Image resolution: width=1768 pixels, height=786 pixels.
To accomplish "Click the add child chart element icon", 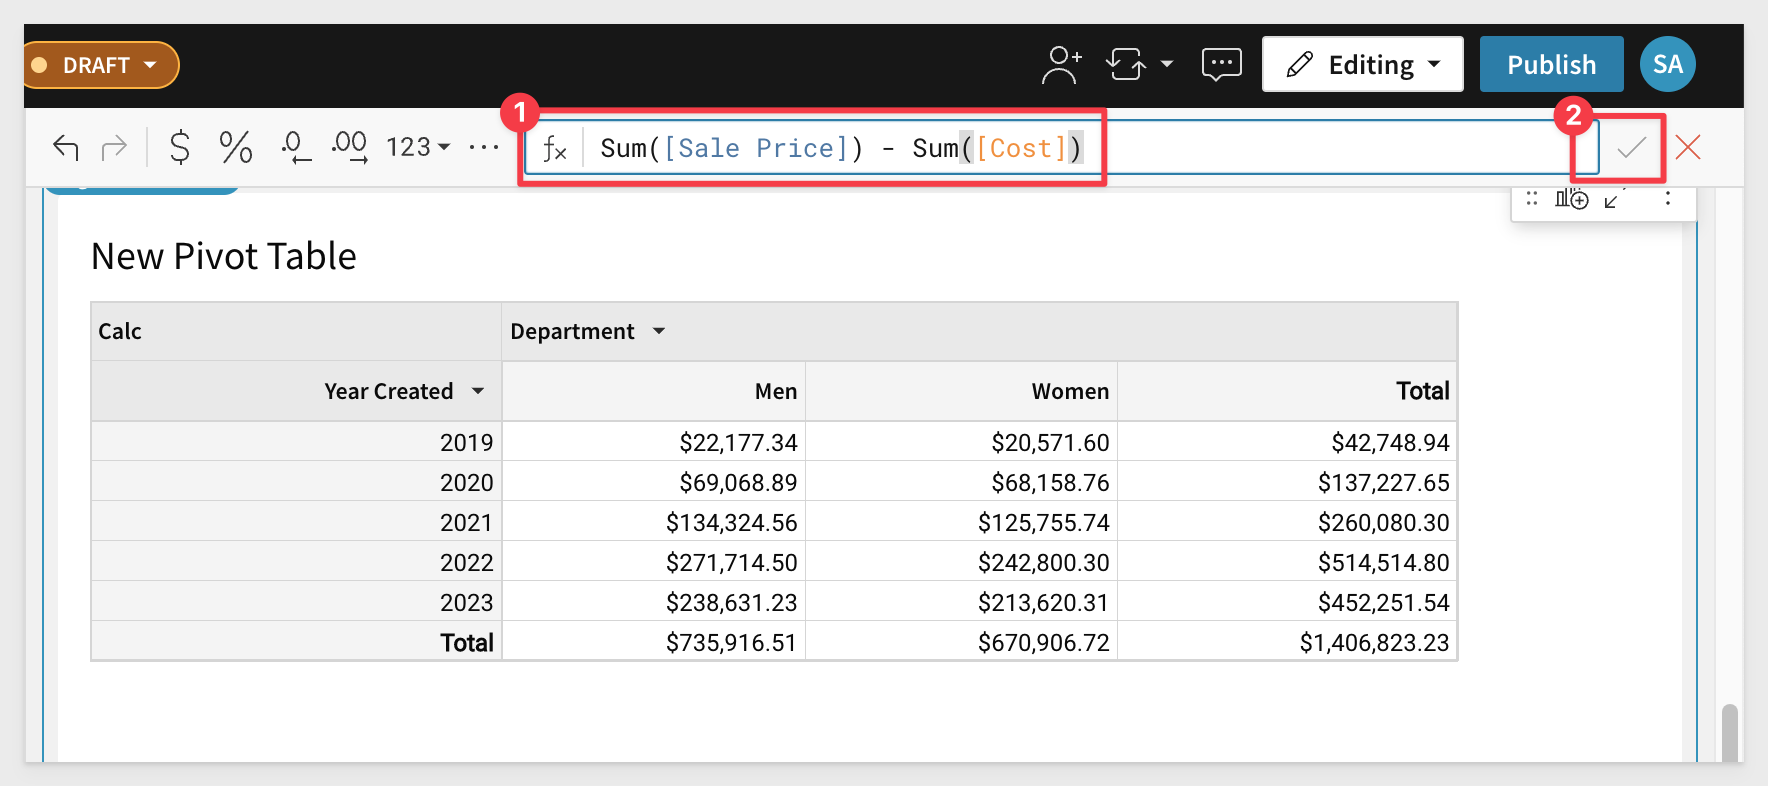I will (1571, 199).
